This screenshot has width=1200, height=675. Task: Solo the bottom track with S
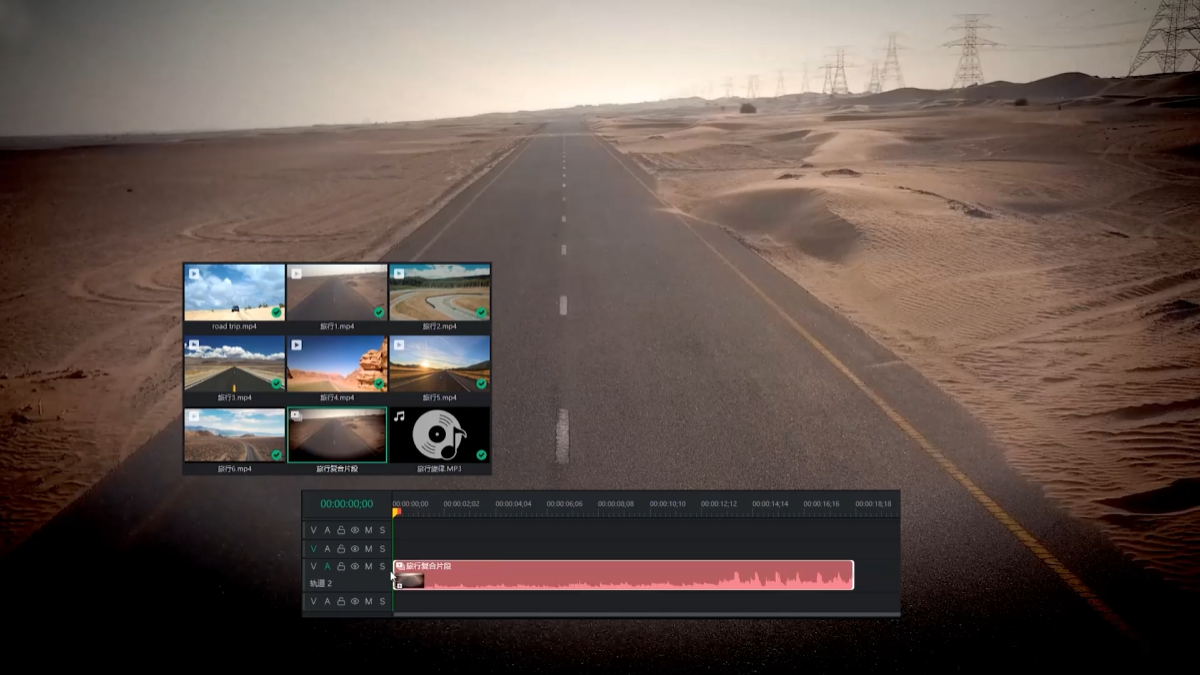coord(382,601)
